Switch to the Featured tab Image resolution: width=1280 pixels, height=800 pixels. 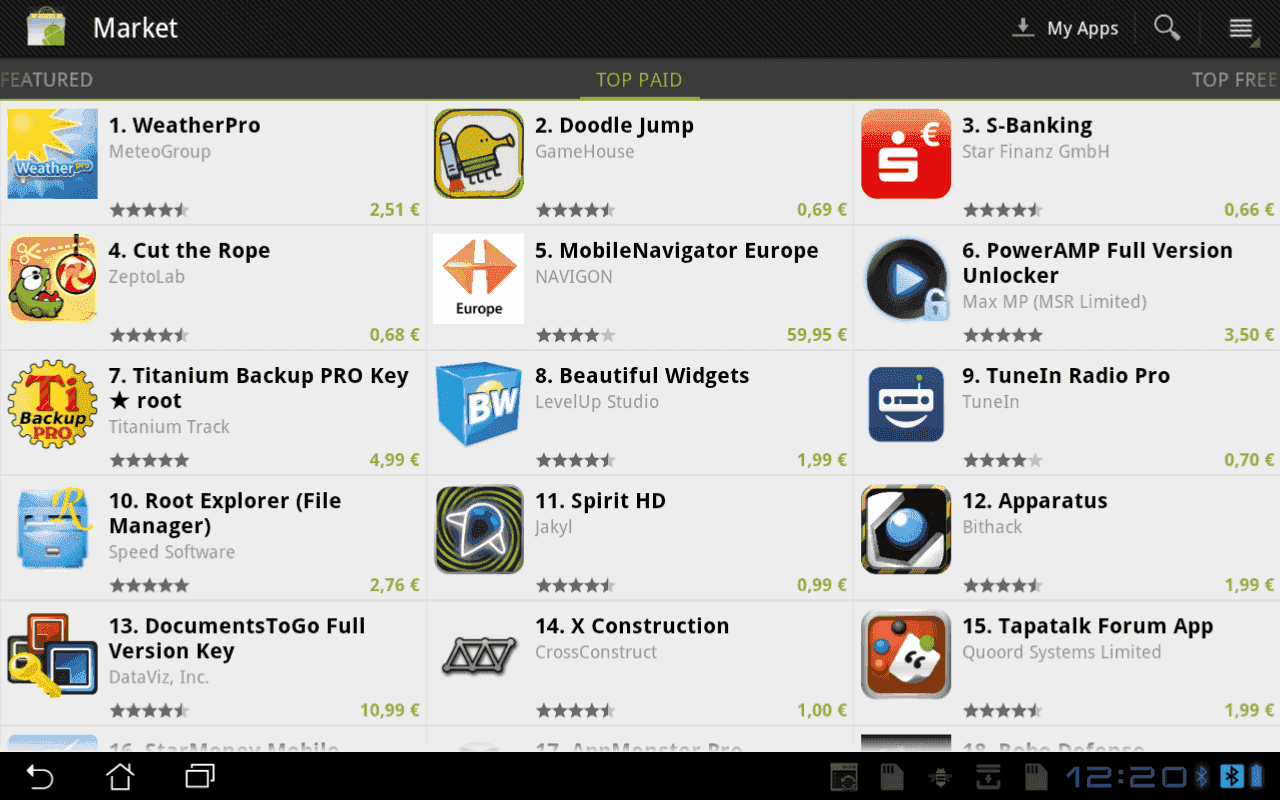[x=46, y=80]
